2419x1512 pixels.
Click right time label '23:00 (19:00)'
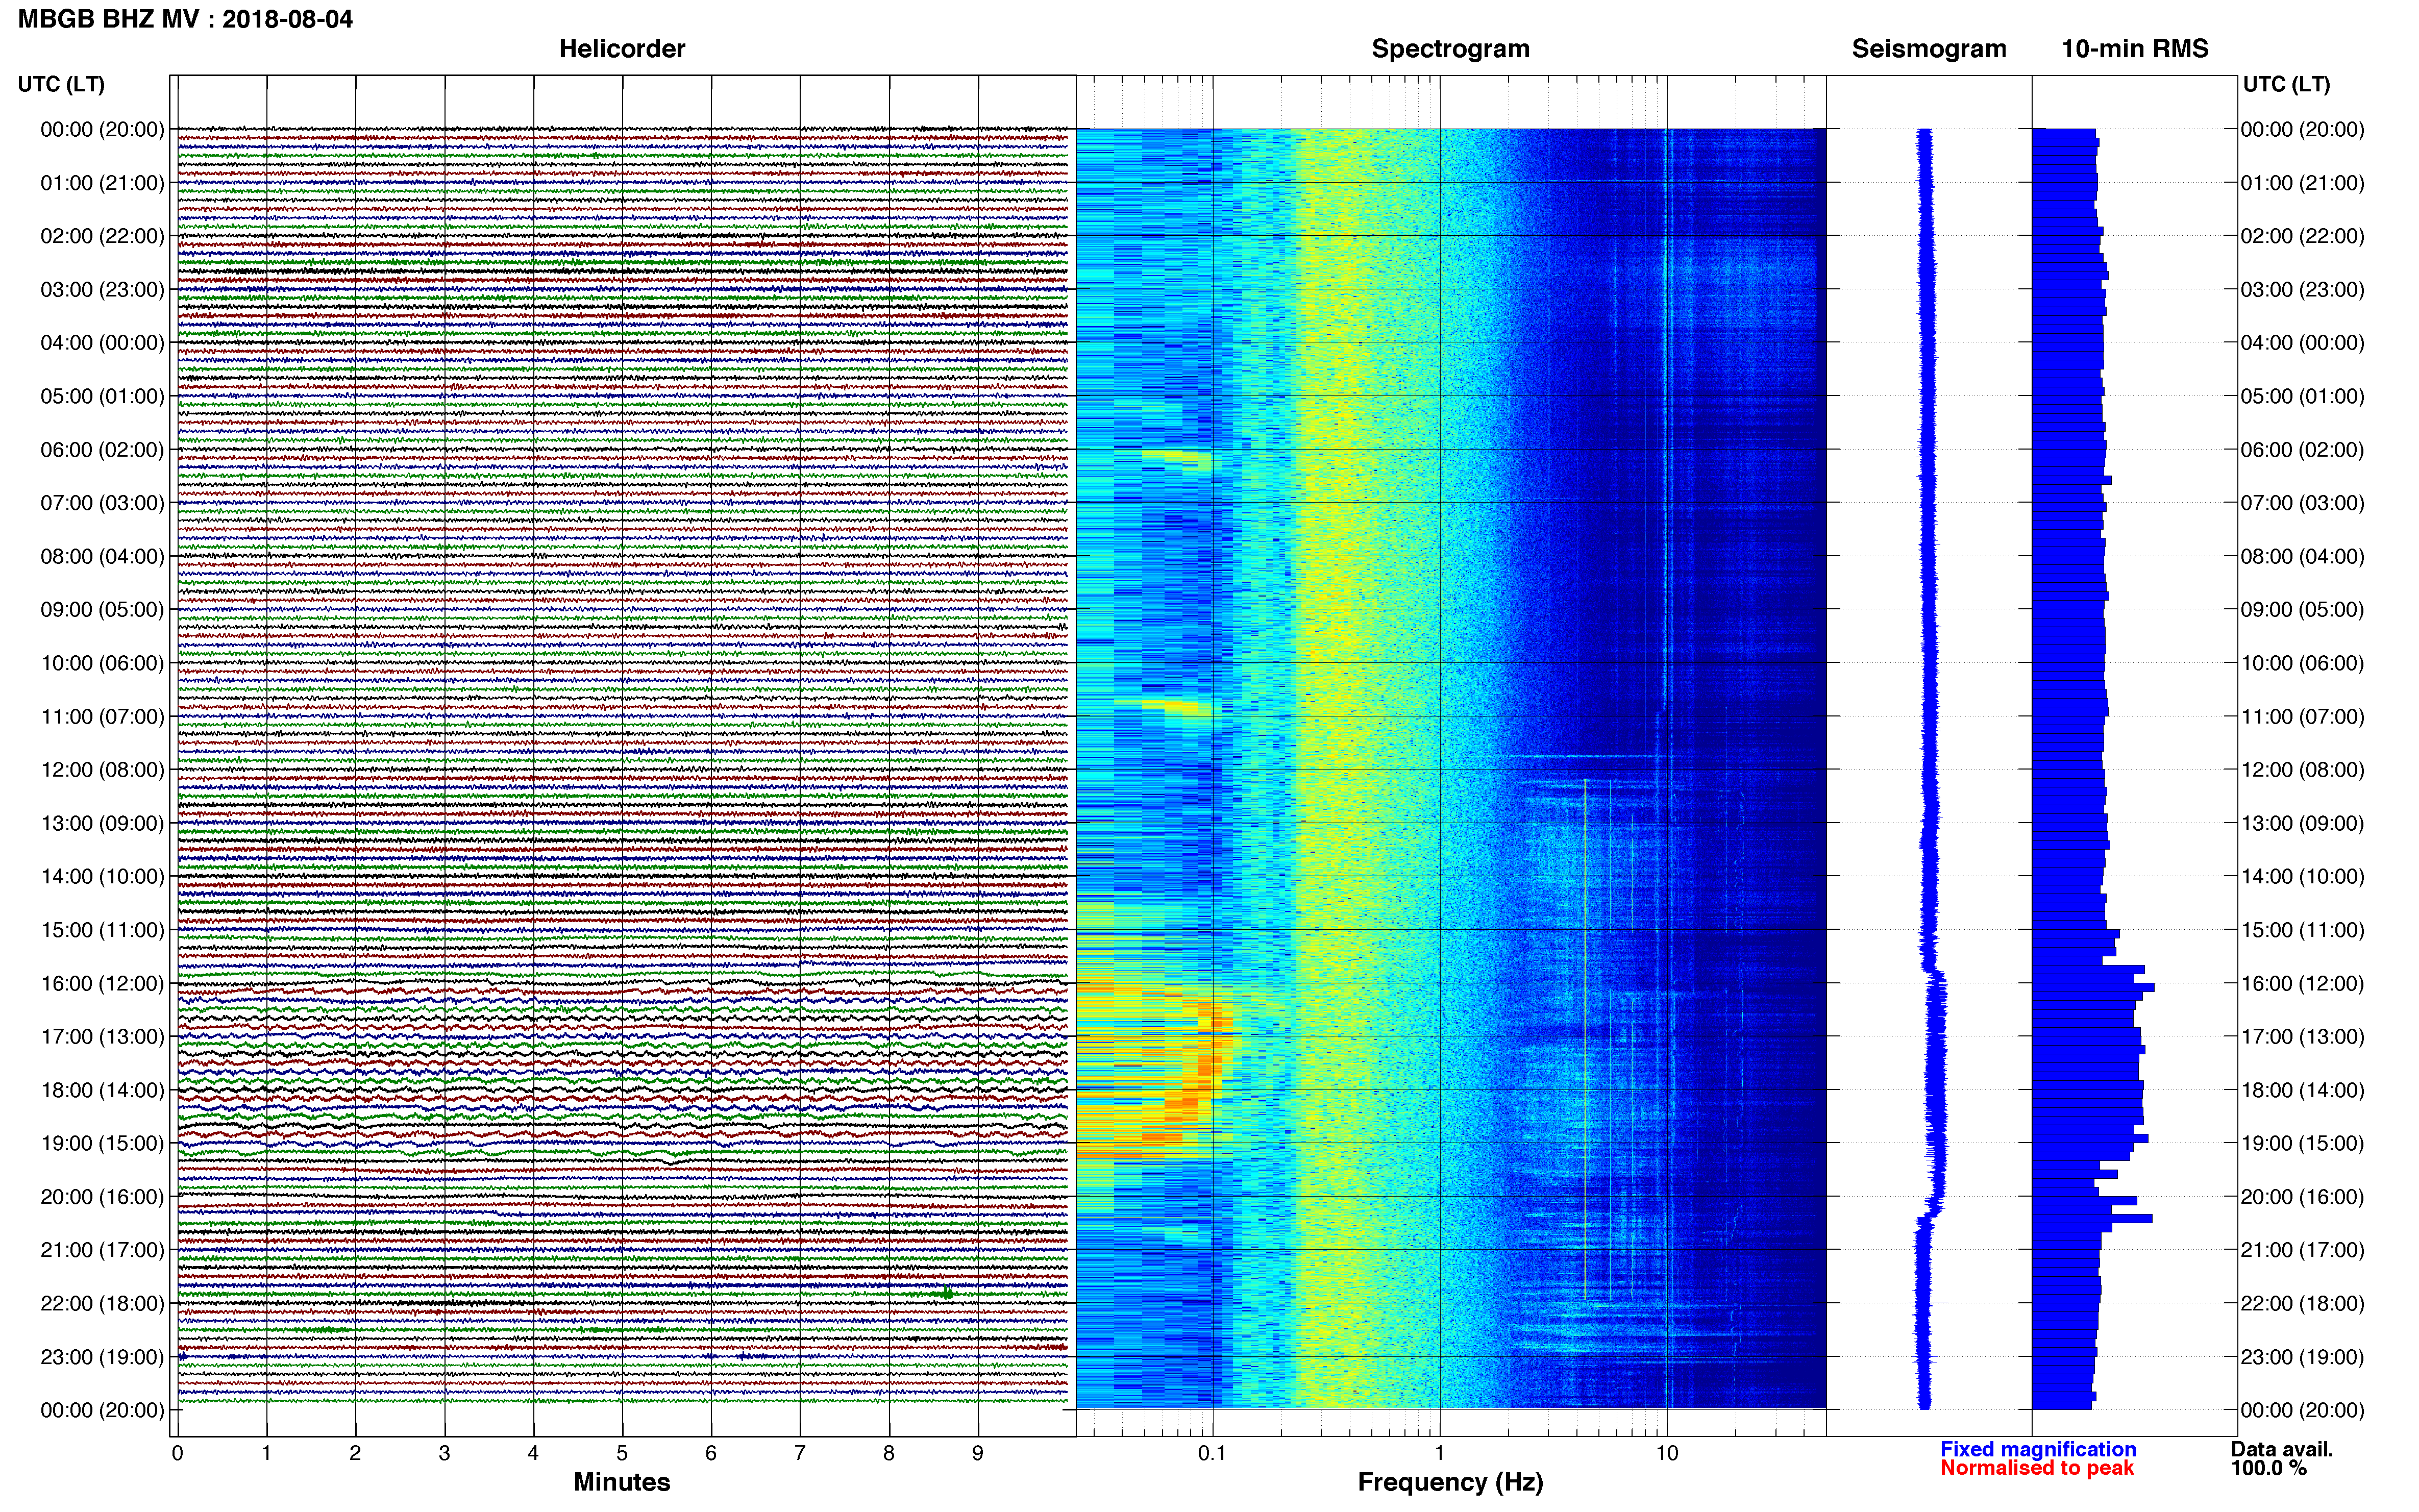coord(2302,1357)
